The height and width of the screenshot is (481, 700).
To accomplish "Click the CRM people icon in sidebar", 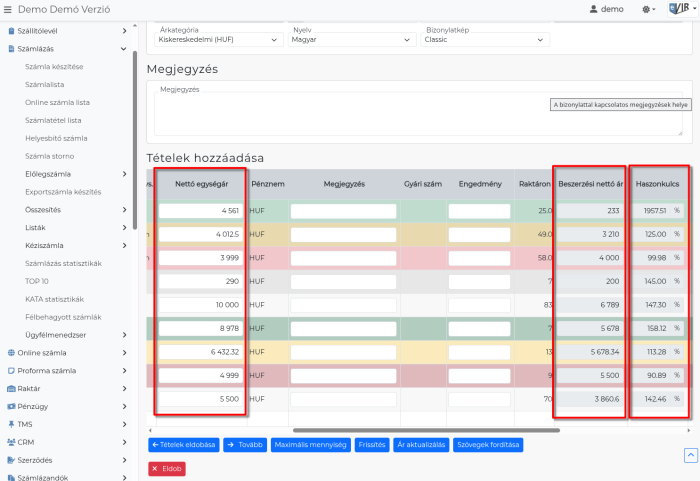I will (10, 442).
